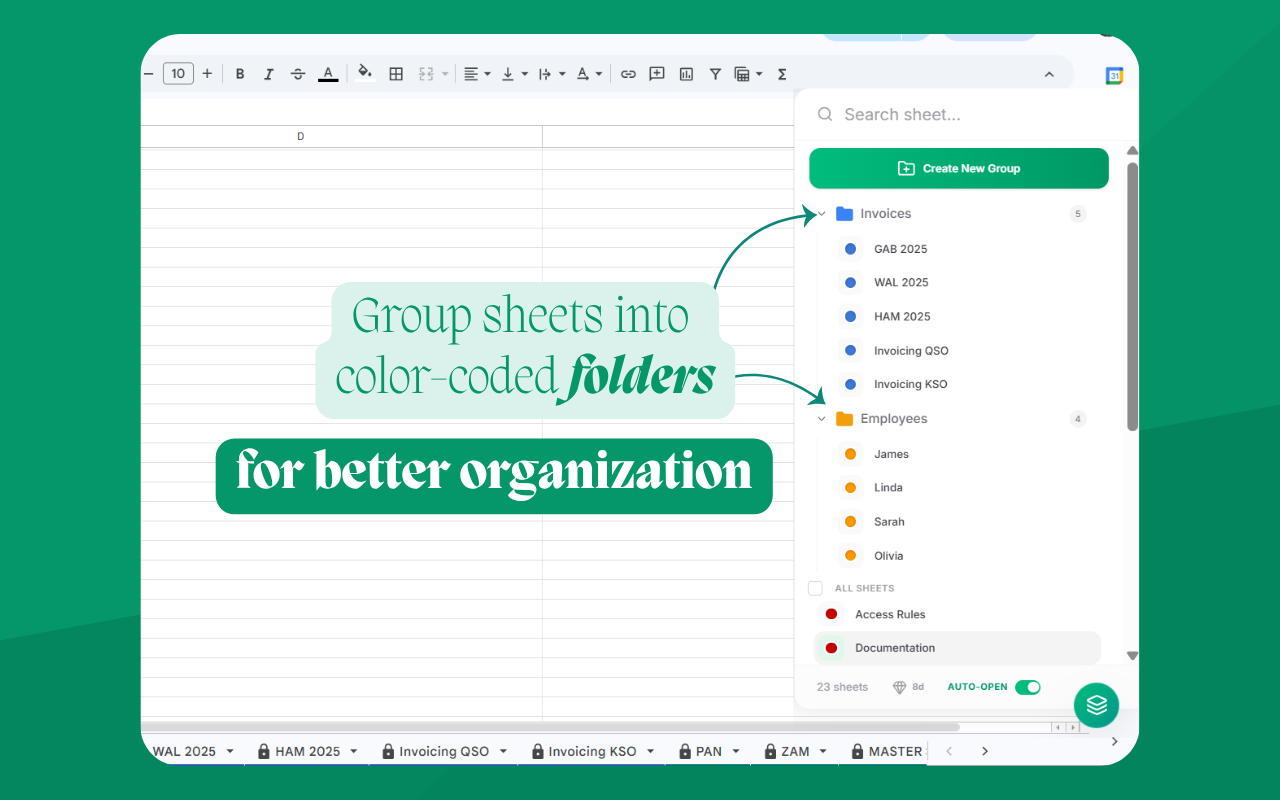Click the red color dot beside Access Rules
Screen dimensions: 1280x800
(x=831, y=614)
